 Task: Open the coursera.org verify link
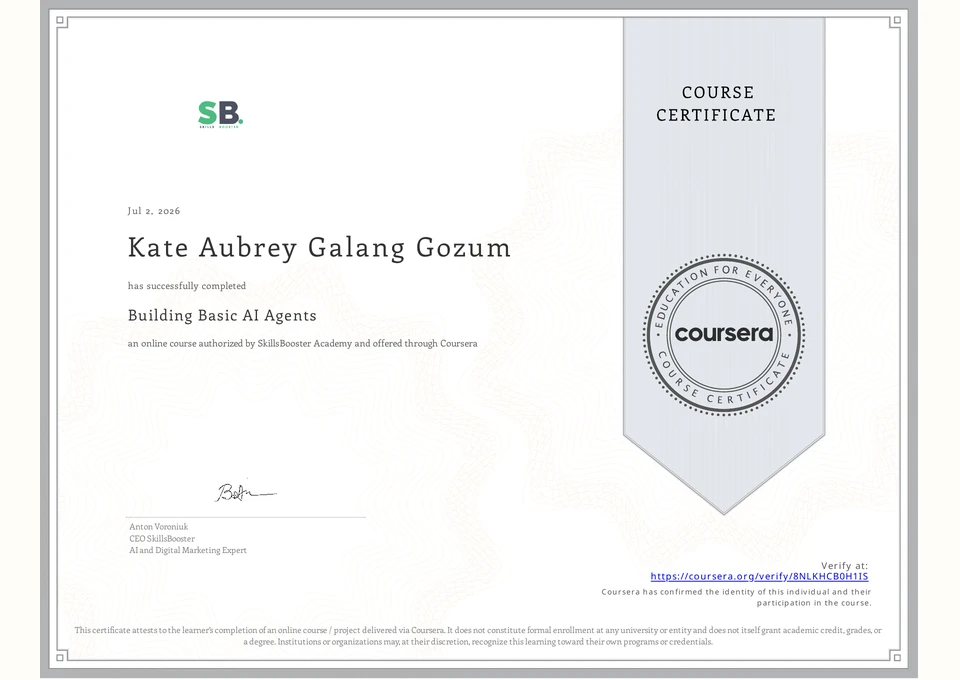(x=759, y=576)
